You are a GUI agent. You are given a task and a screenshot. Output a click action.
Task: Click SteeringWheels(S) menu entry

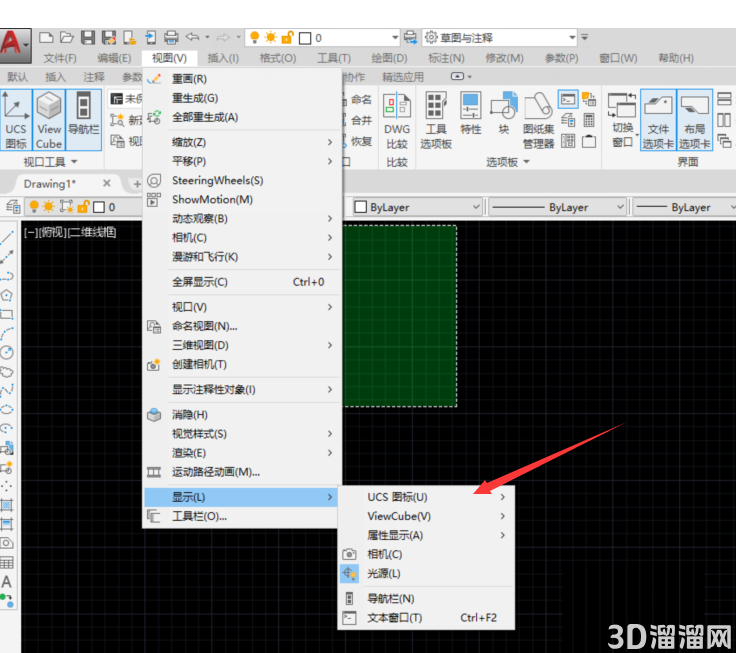point(242,180)
